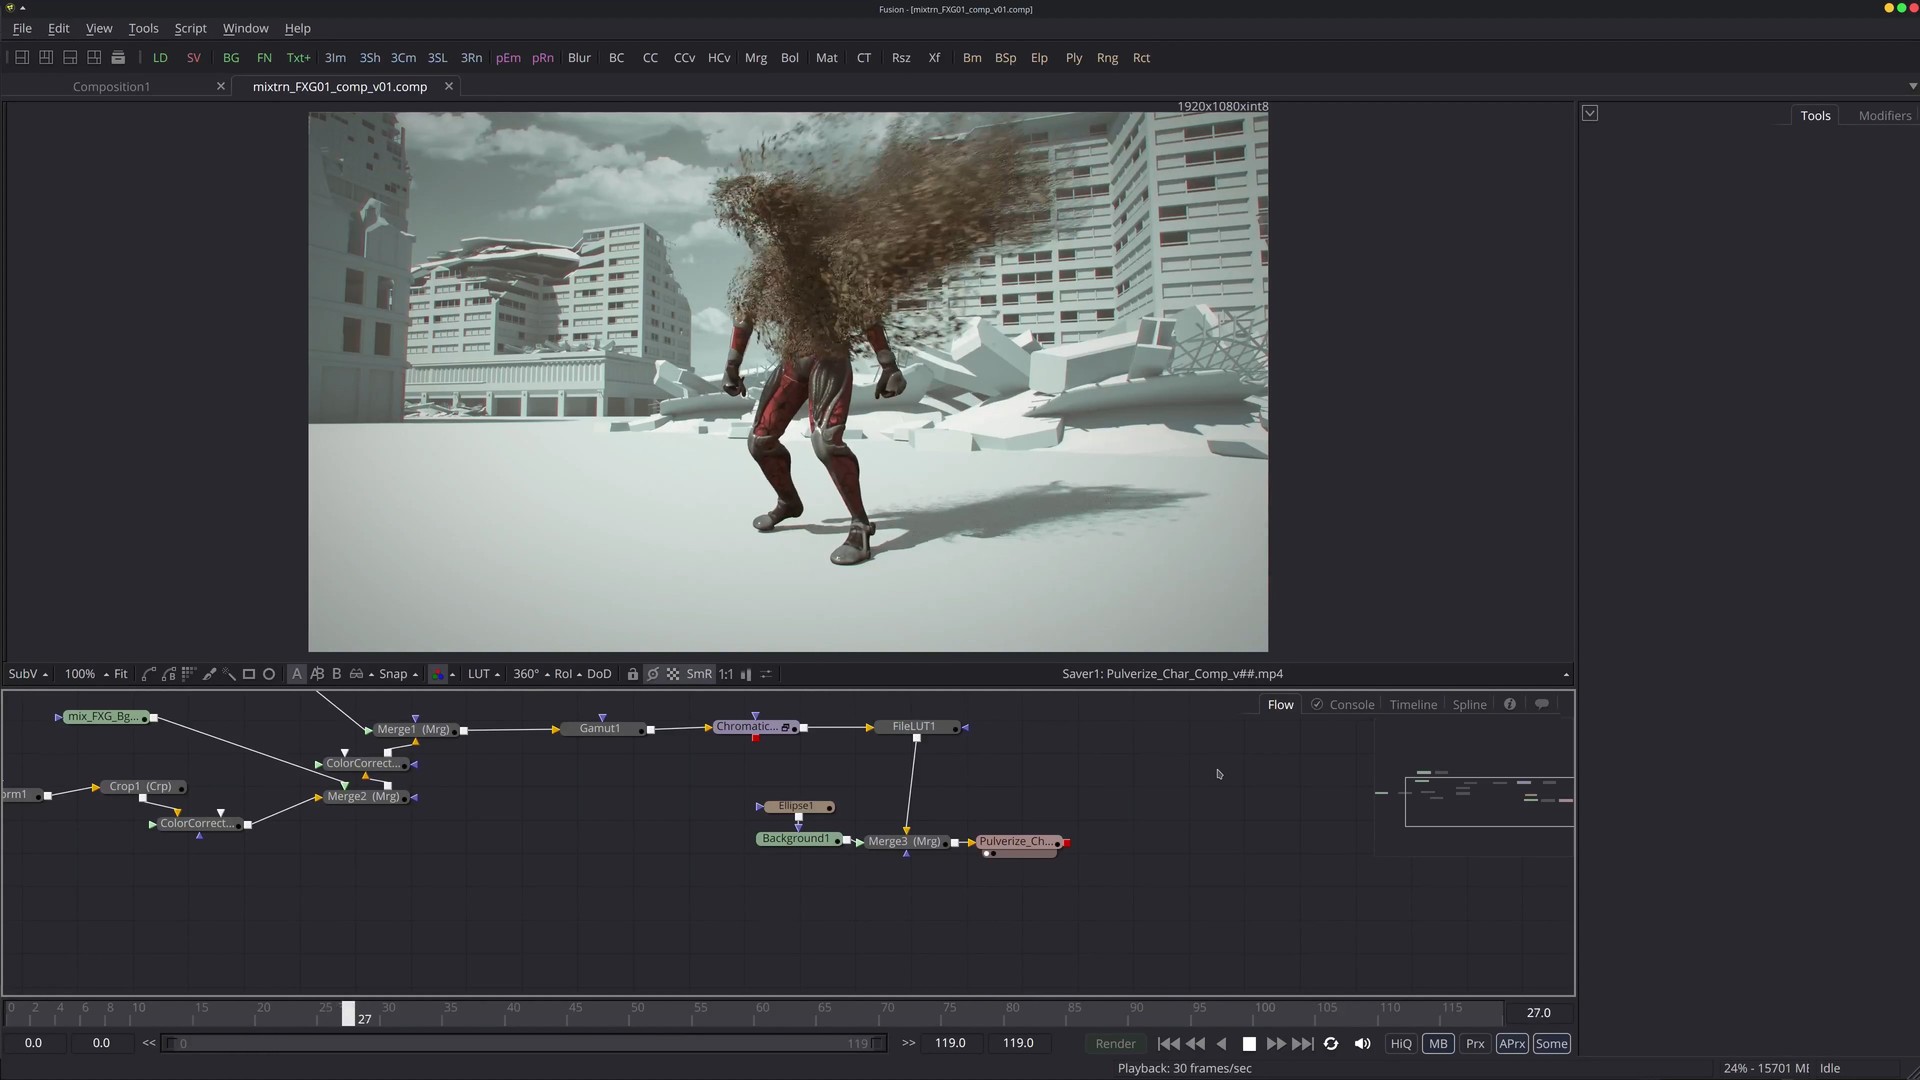Toggle the region-of-interest lock in the viewer toolbar
This screenshot has width=1920, height=1080.
click(x=632, y=673)
